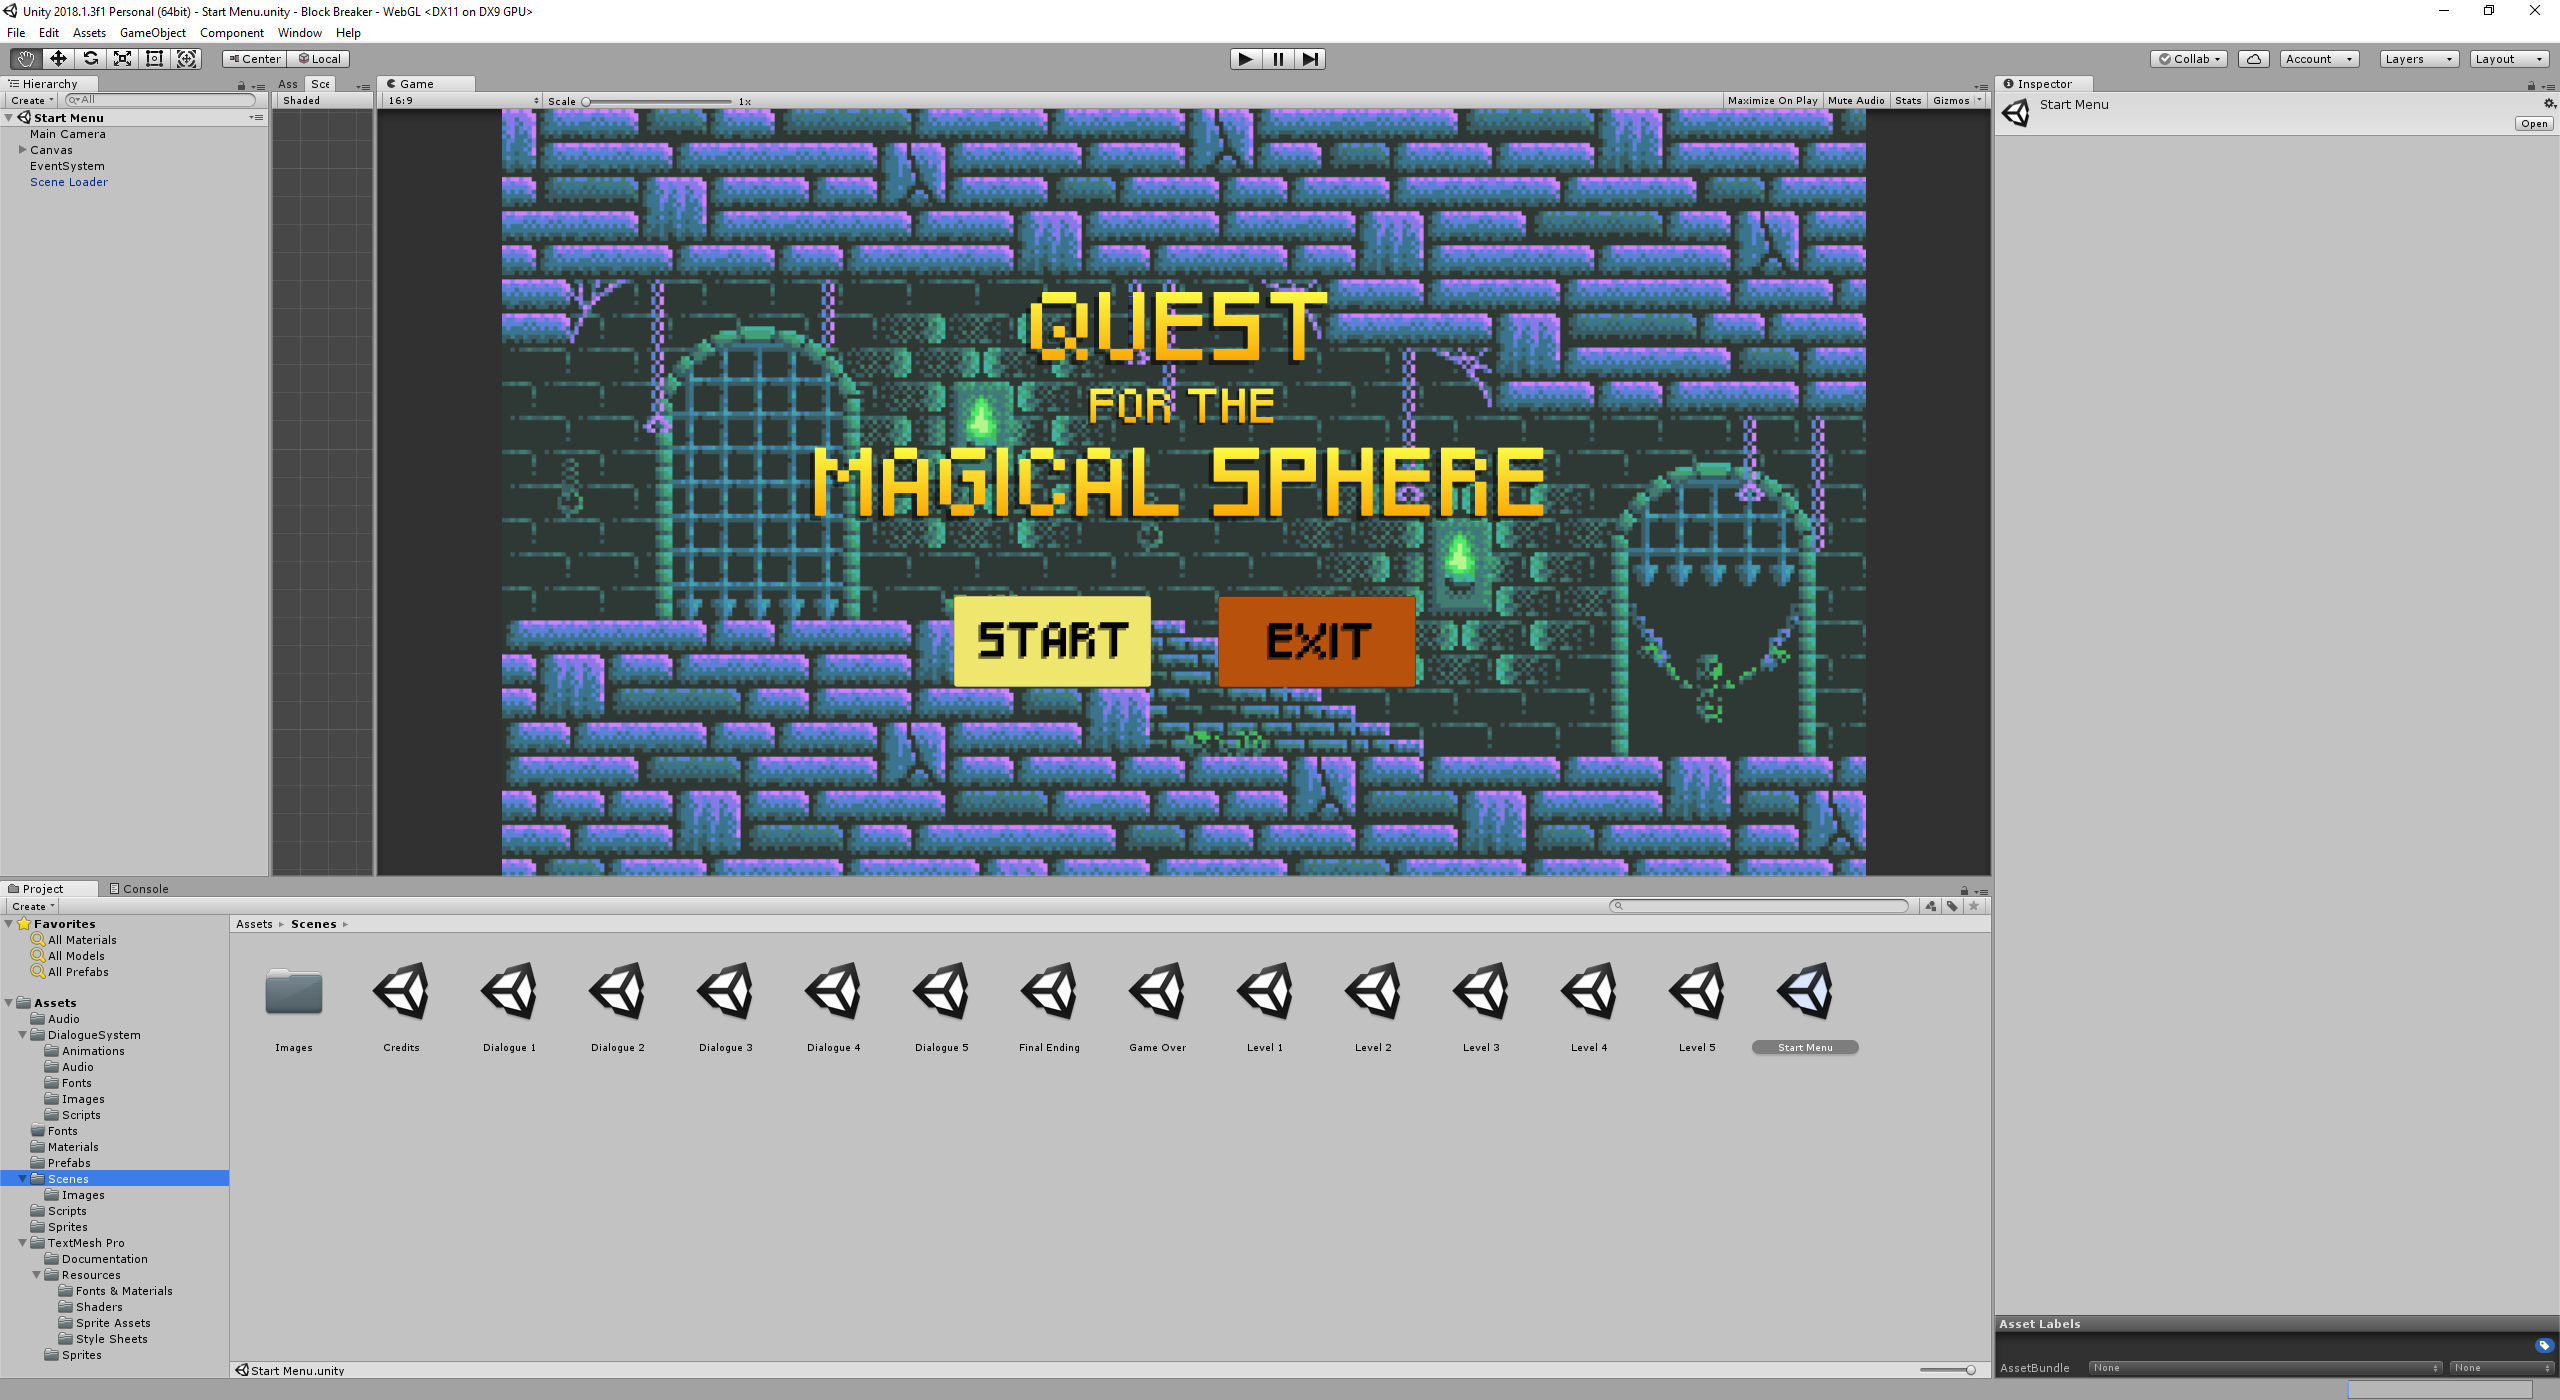Toggle Maximize On Play
Image resolution: width=2560 pixels, height=1400 pixels.
(x=1772, y=101)
